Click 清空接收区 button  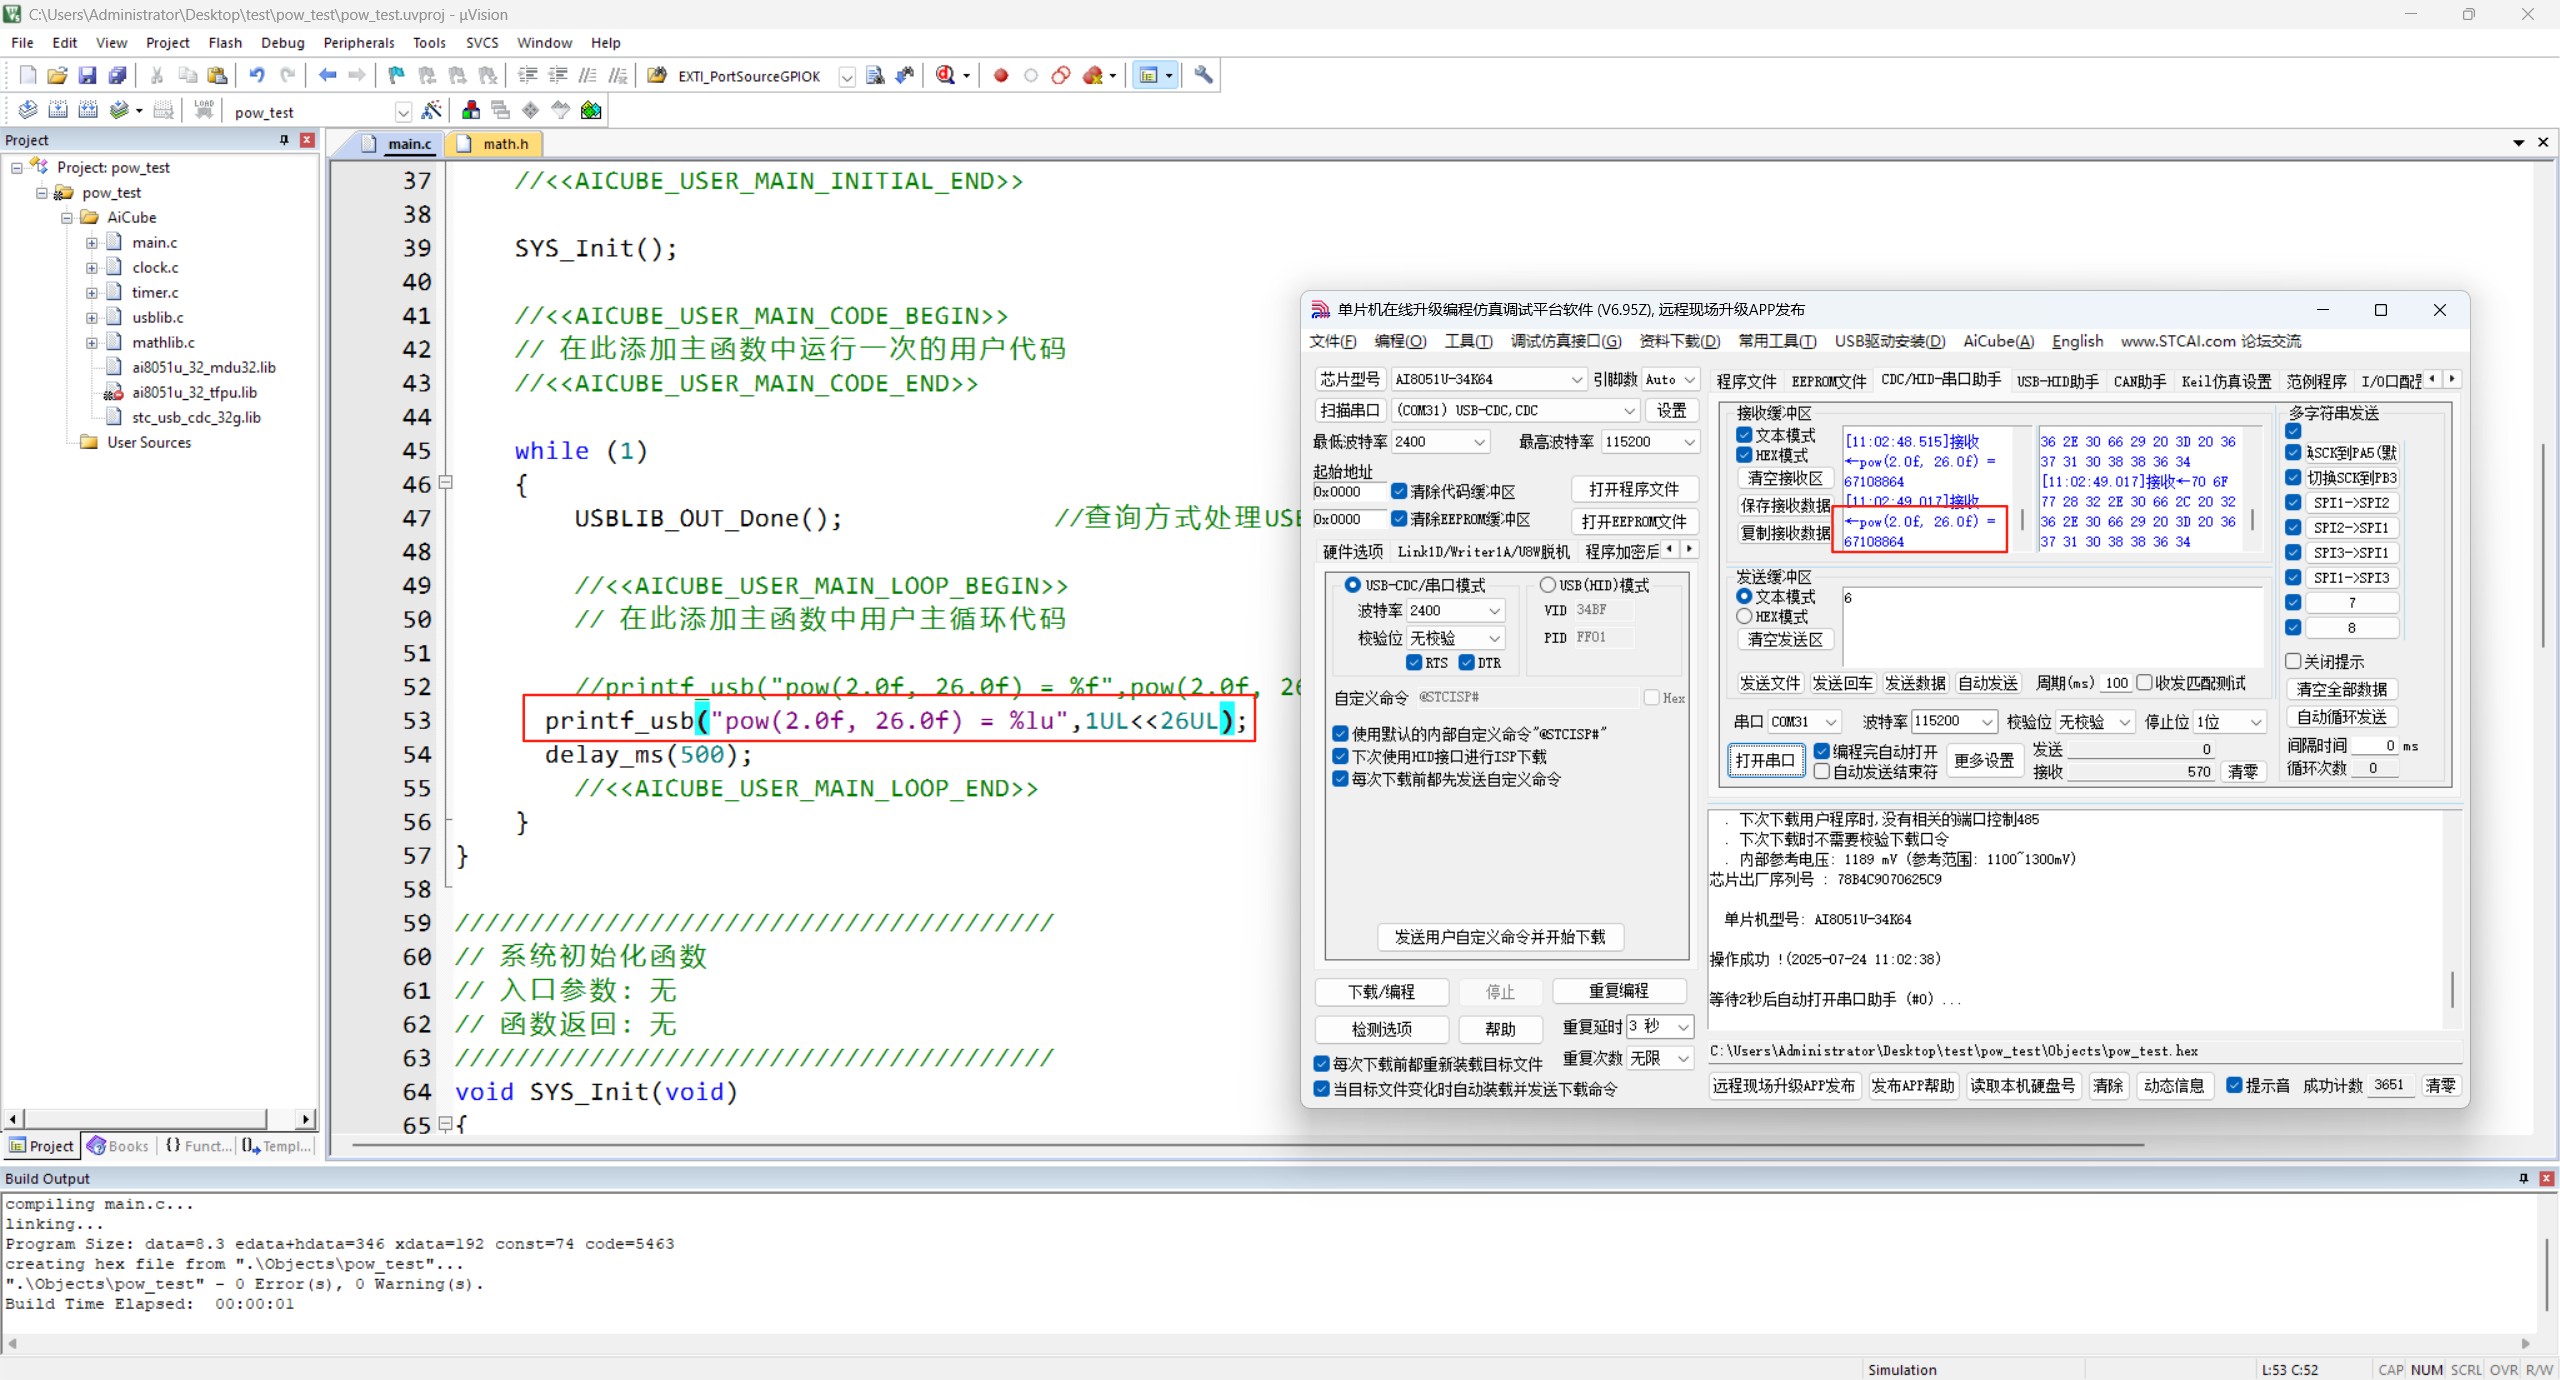click(1785, 478)
